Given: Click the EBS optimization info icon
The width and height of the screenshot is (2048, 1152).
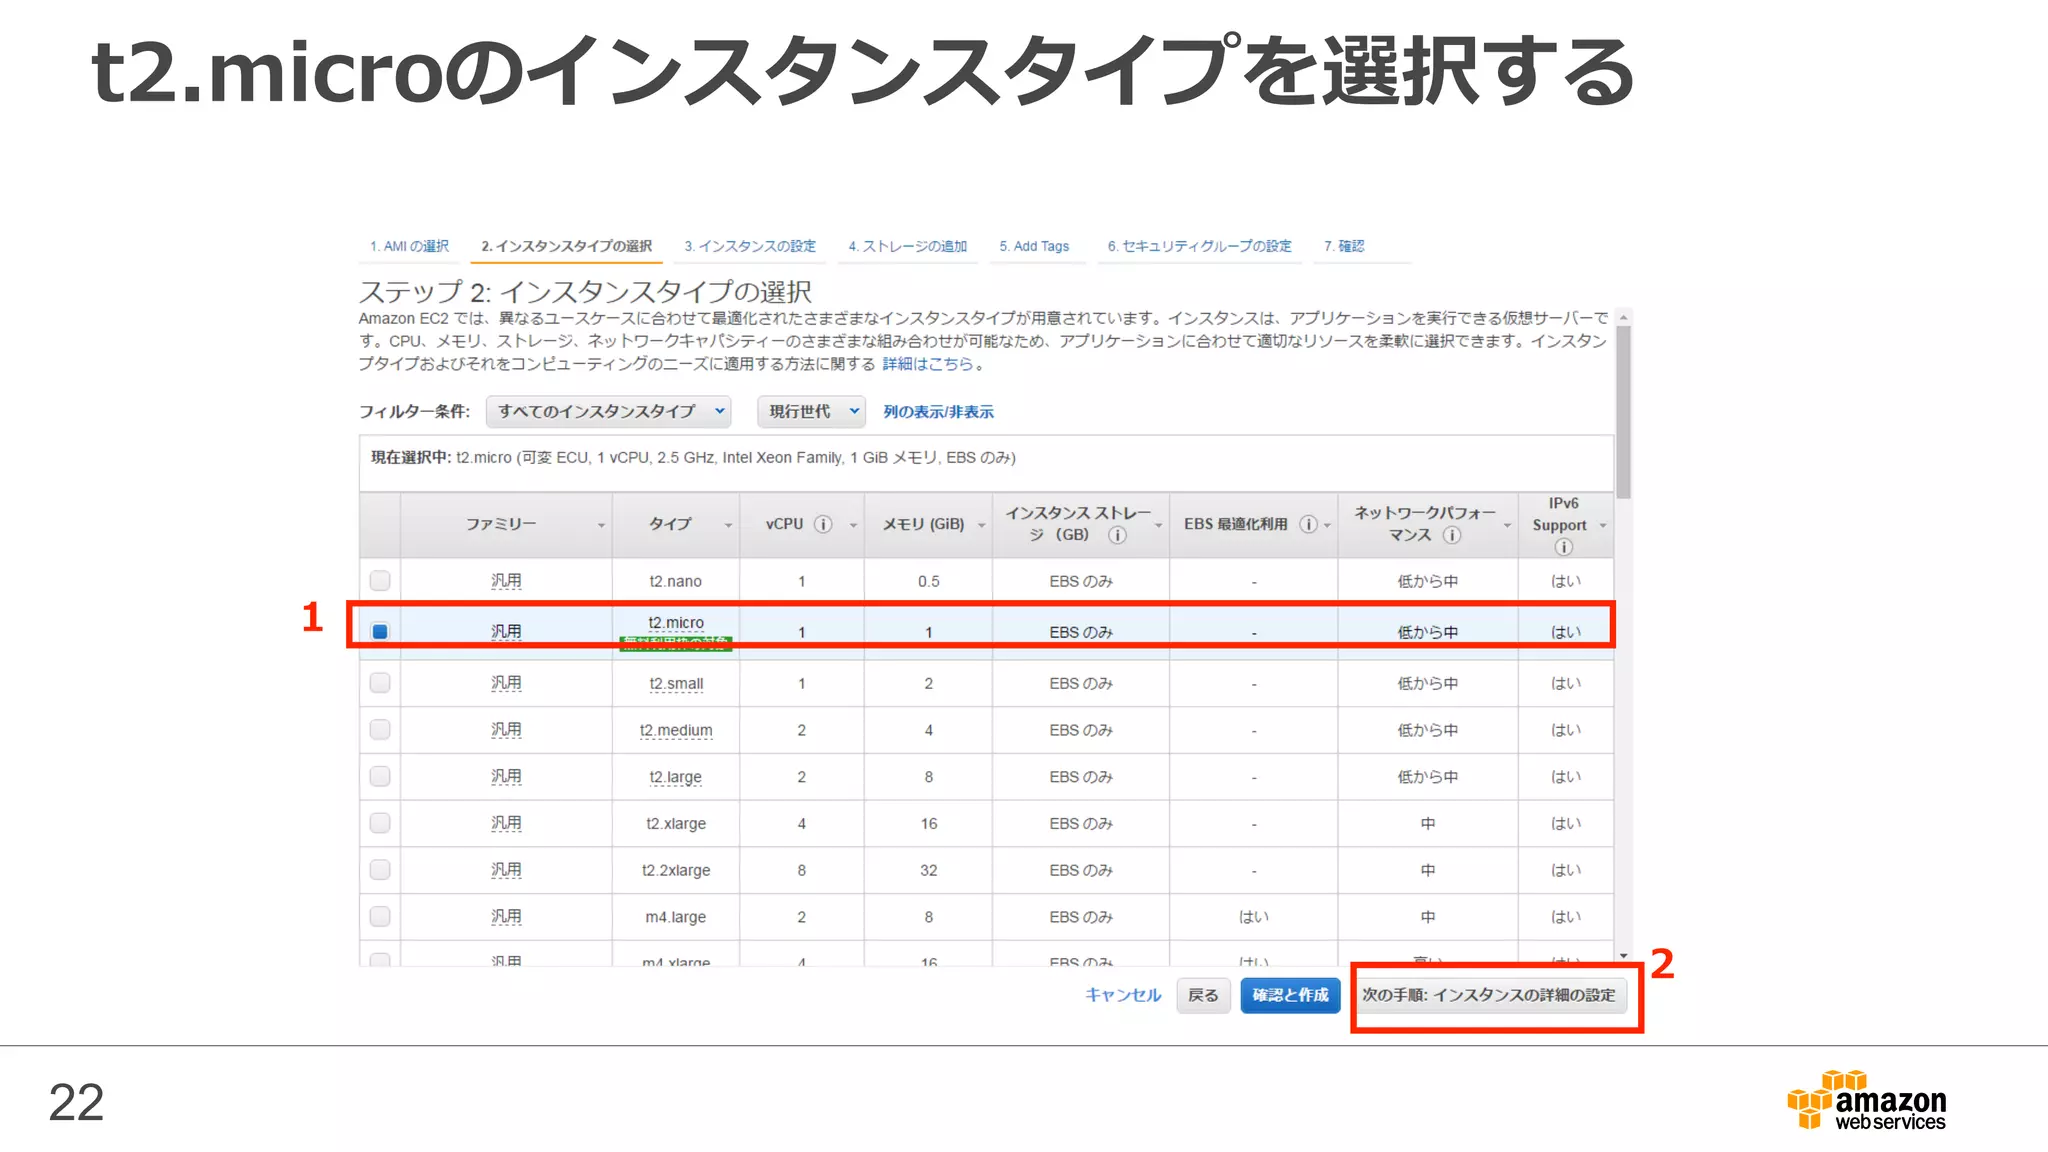Looking at the screenshot, I should point(1308,524).
